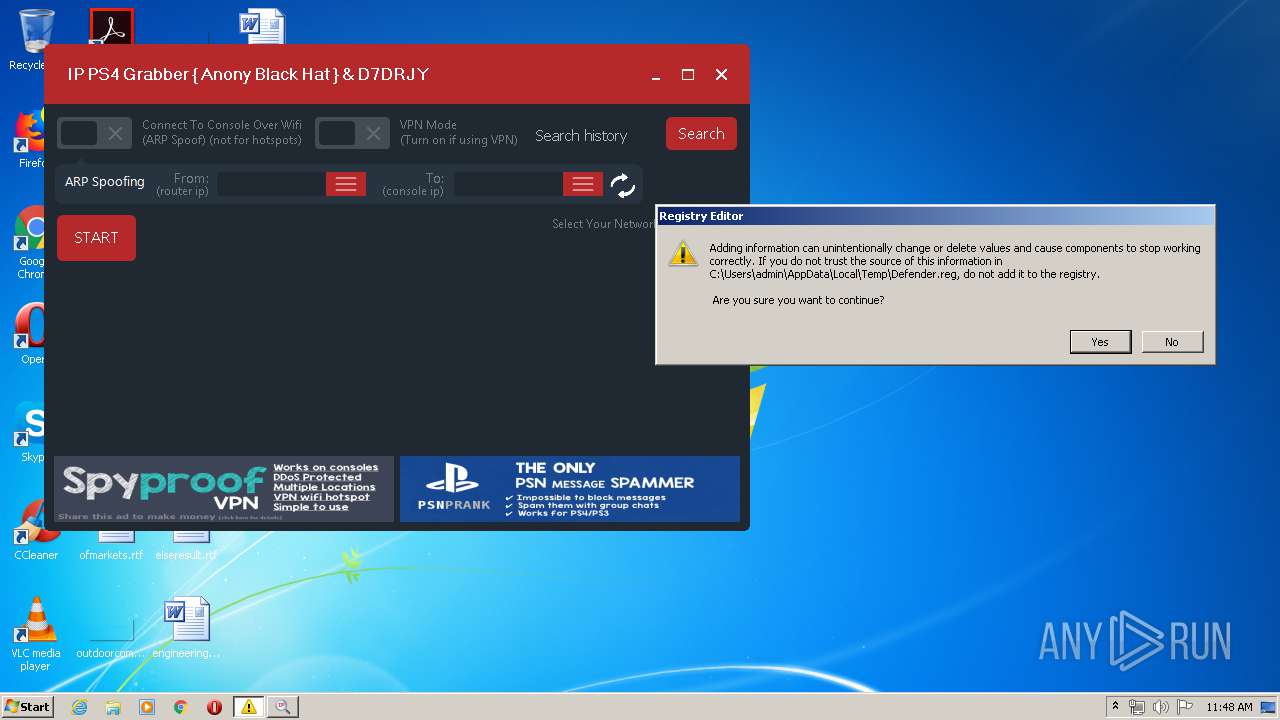Click the volume speaker tray icon
The image size is (1280, 720).
click(x=1161, y=707)
